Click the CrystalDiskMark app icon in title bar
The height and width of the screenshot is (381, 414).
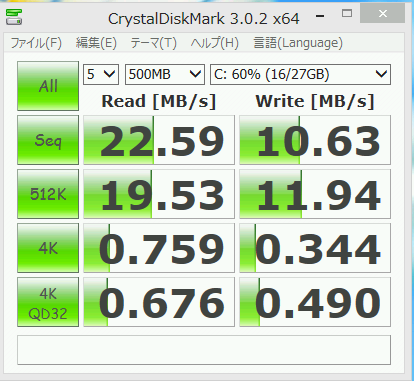tap(14, 17)
